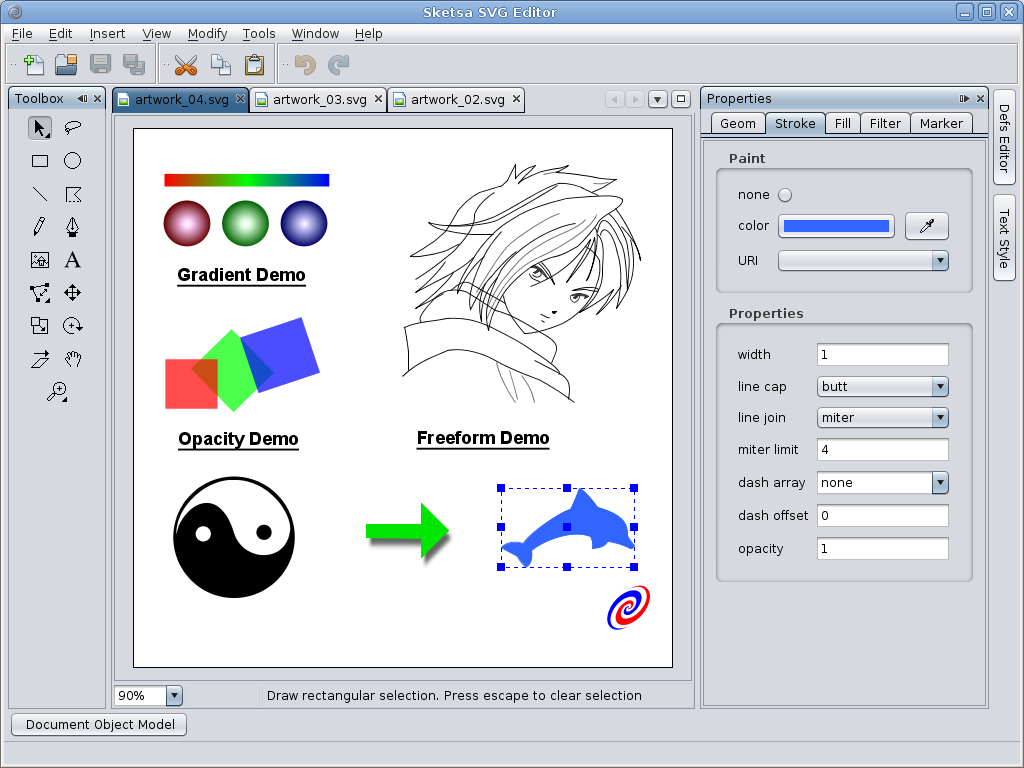The height and width of the screenshot is (768, 1024).
Task: Open the Modify menu
Action: click(x=207, y=33)
